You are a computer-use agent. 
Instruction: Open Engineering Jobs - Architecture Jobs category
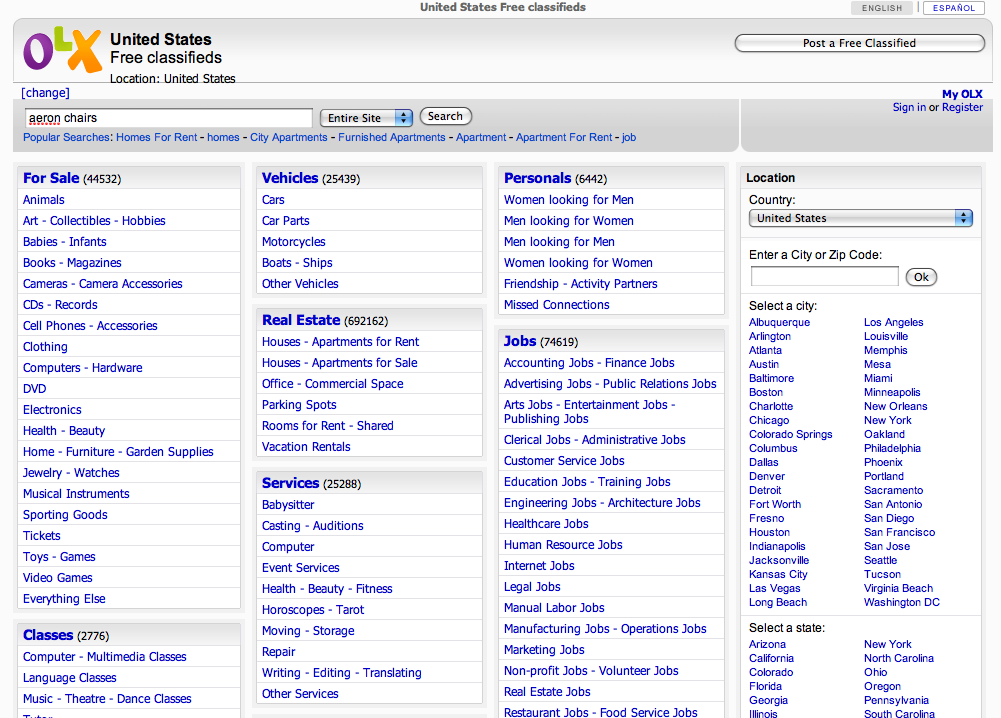[602, 503]
